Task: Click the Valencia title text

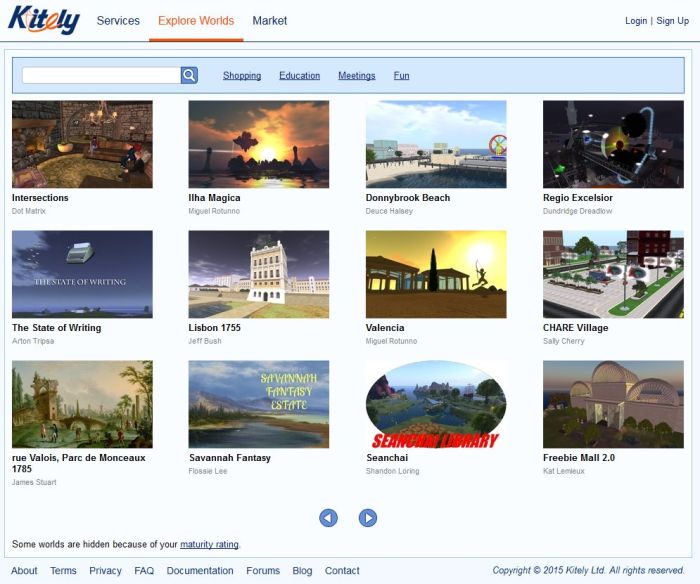Action: click(385, 328)
